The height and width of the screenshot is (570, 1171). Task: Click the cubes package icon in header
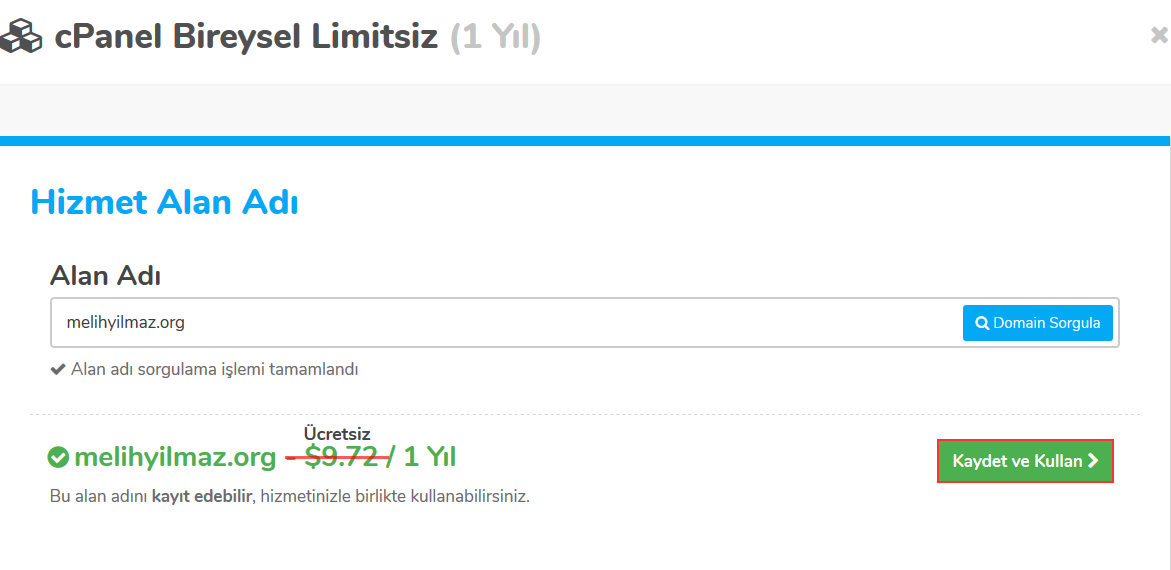coord(21,37)
